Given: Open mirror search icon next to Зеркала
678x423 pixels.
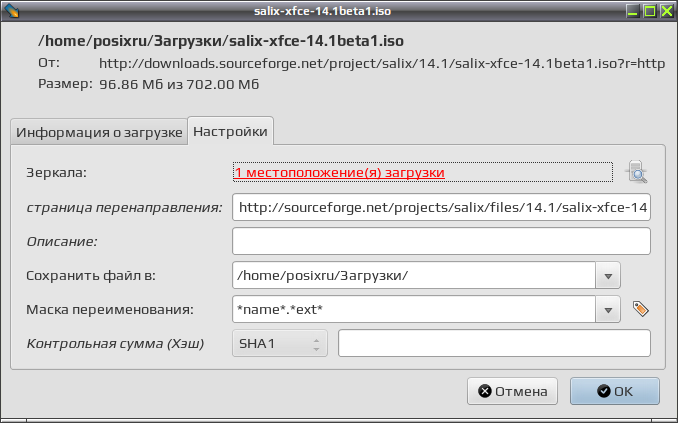Looking at the screenshot, I should [x=636, y=172].
